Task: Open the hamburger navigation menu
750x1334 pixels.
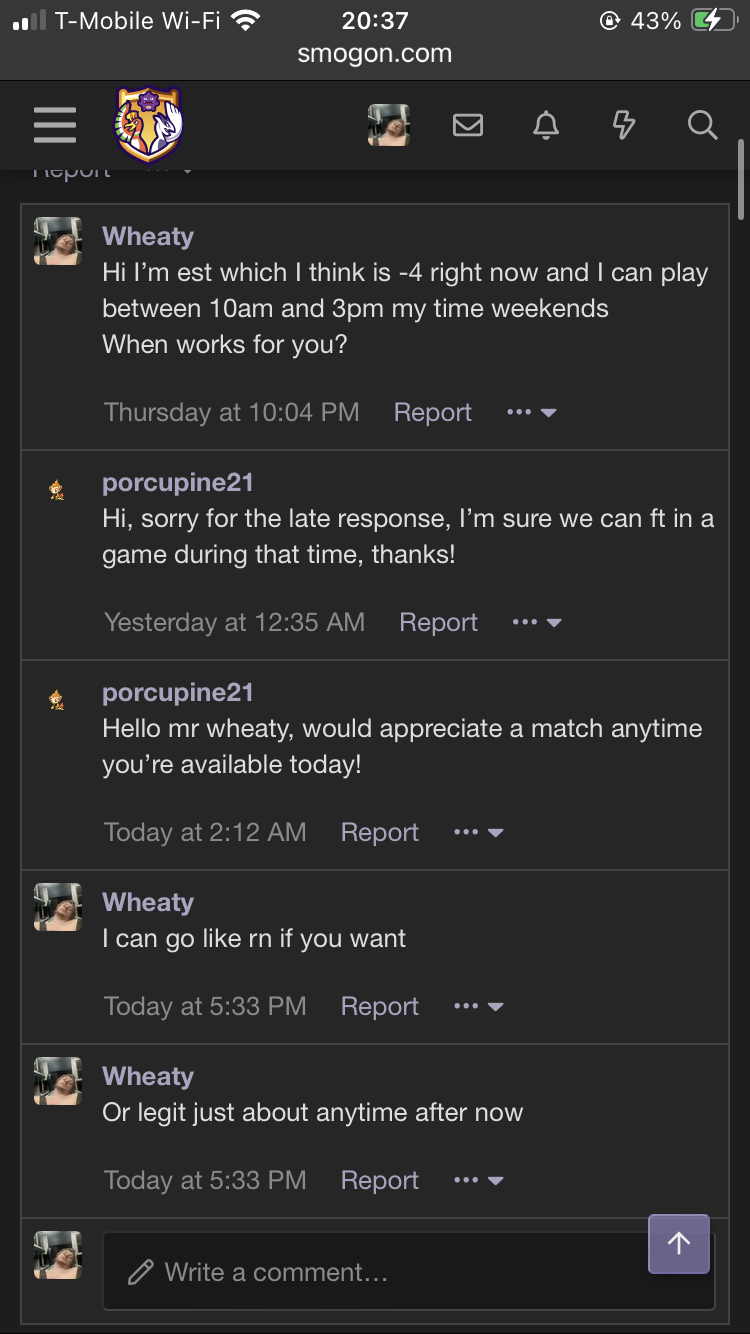Action: pos(55,125)
